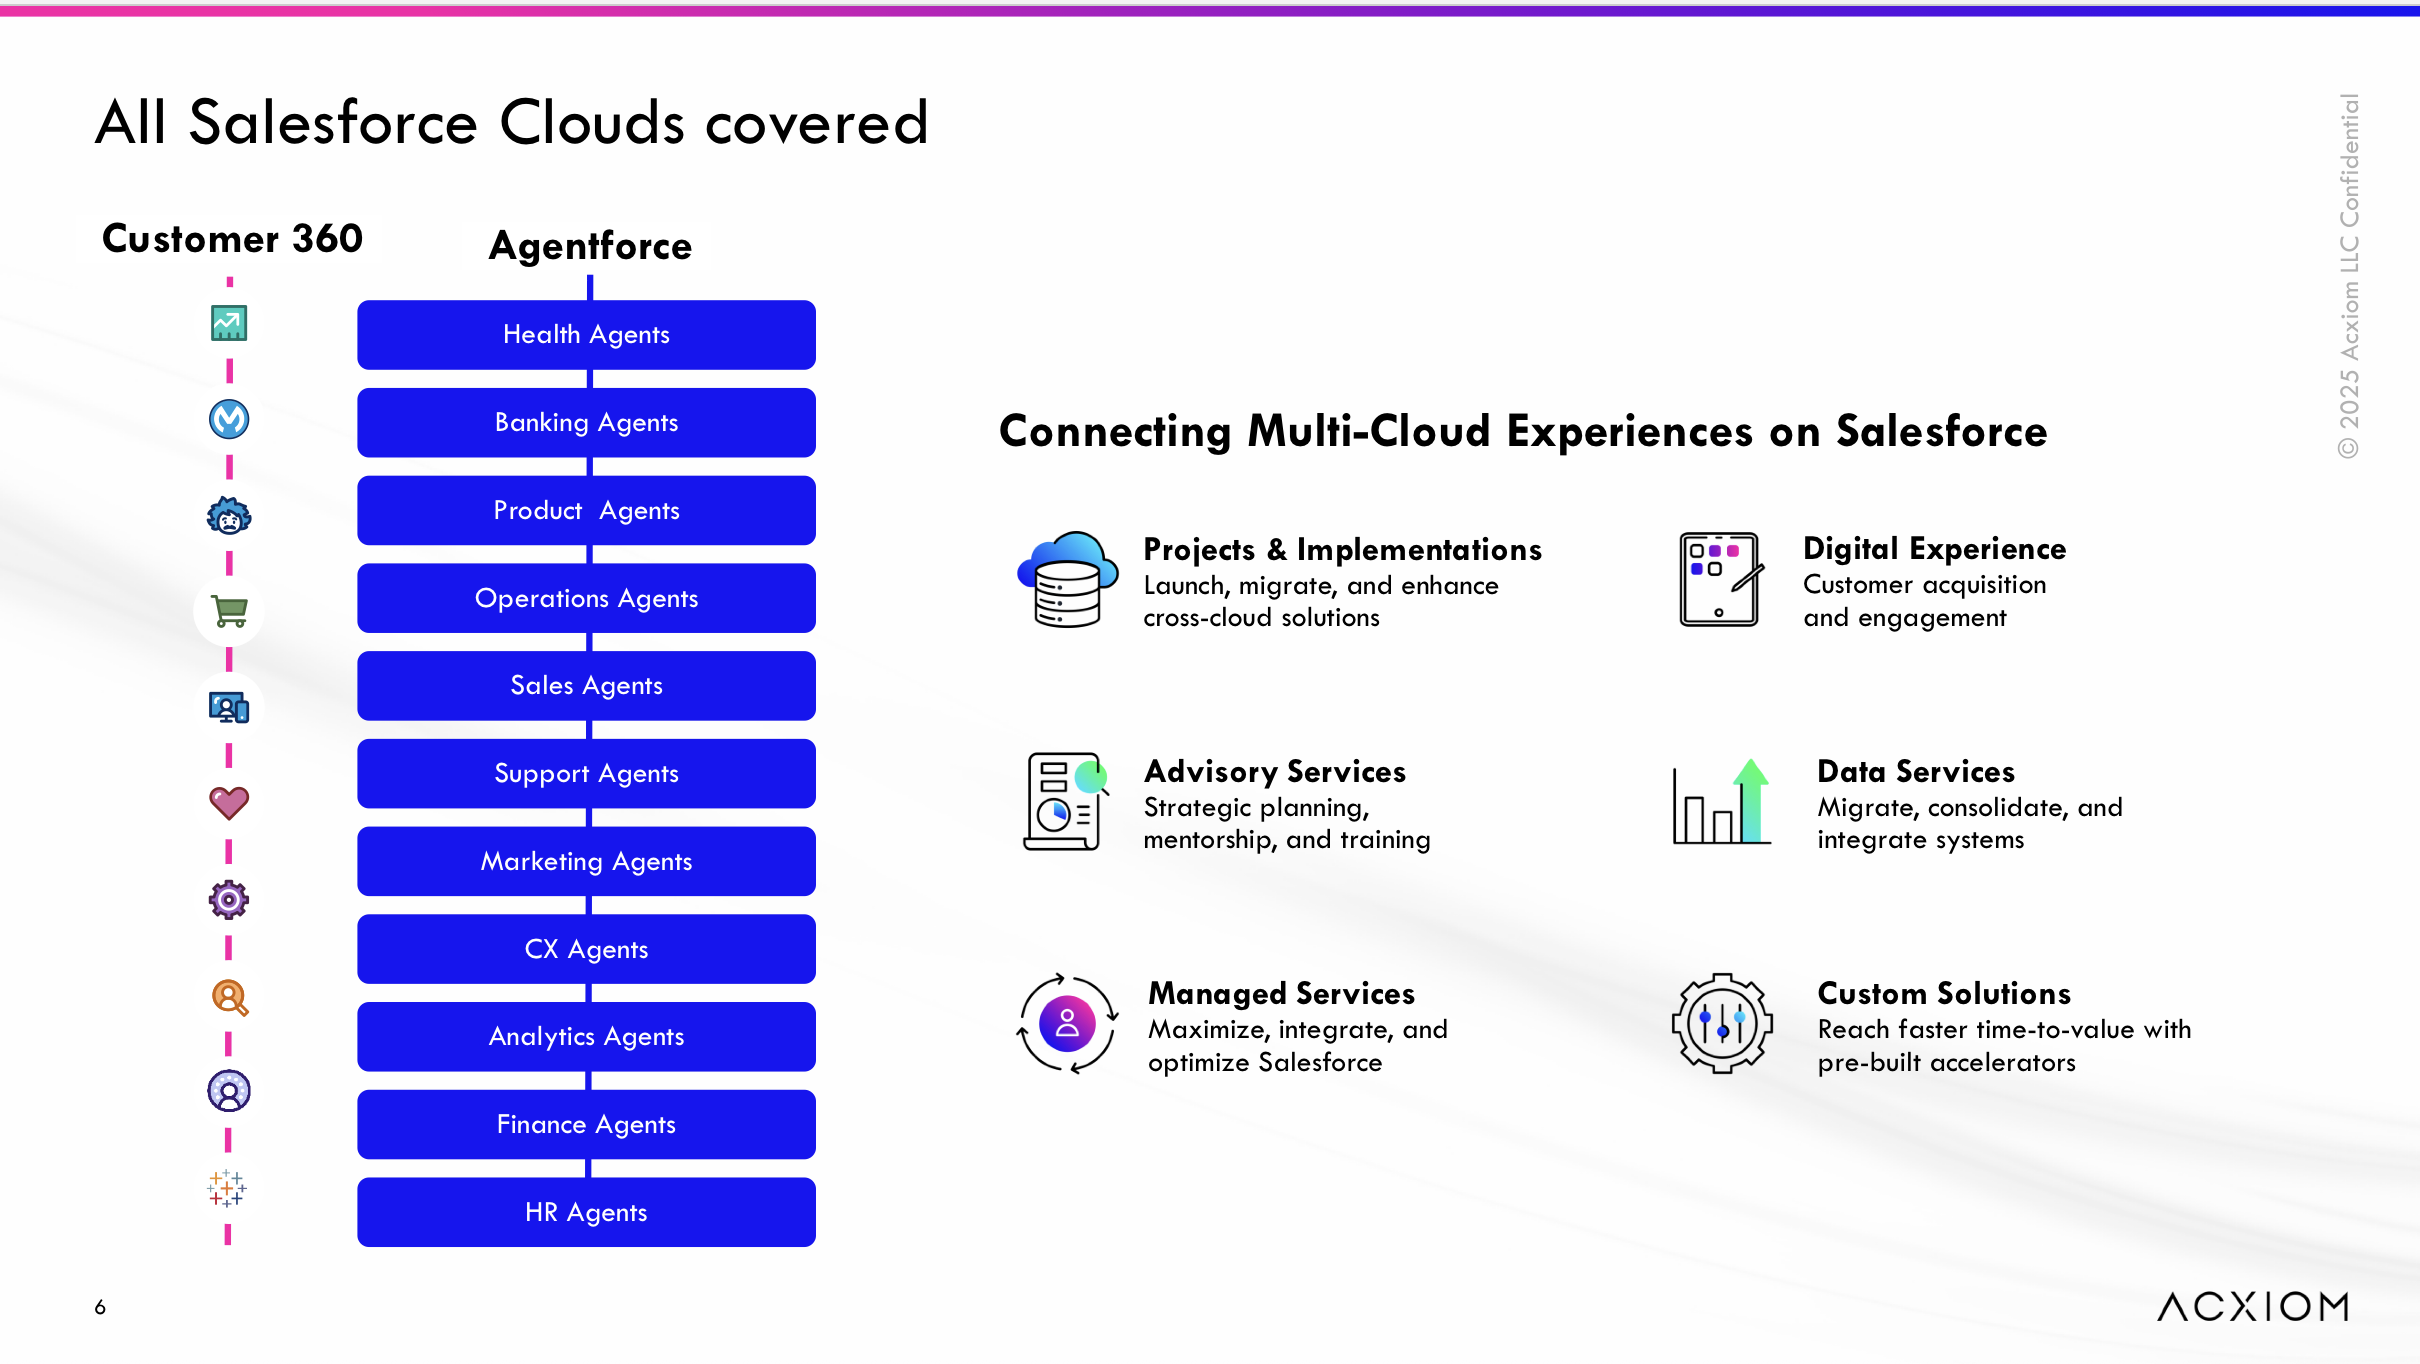Image resolution: width=2420 pixels, height=1364 pixels.
Task: Click the Data Services bar chart icon
Action: click(x=1722, y=802)
